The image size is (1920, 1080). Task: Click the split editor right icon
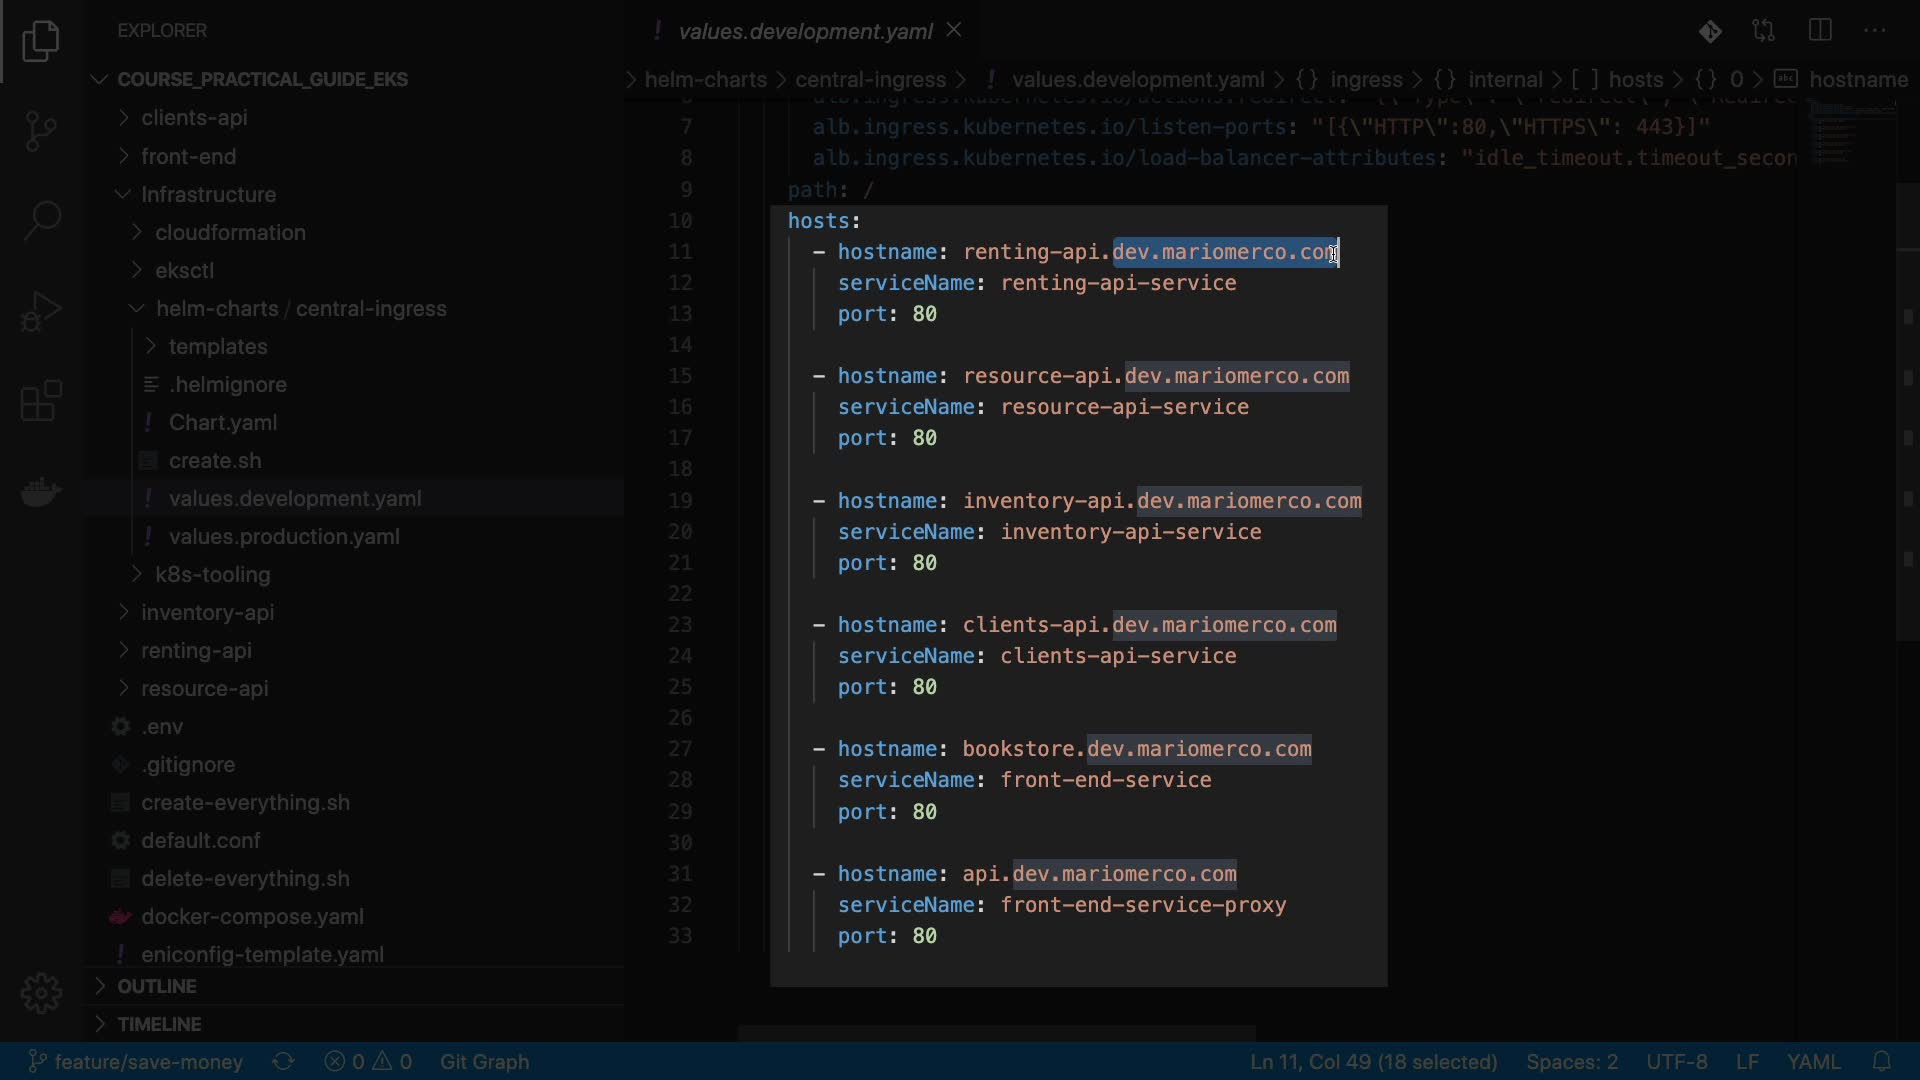[1820, 31]
